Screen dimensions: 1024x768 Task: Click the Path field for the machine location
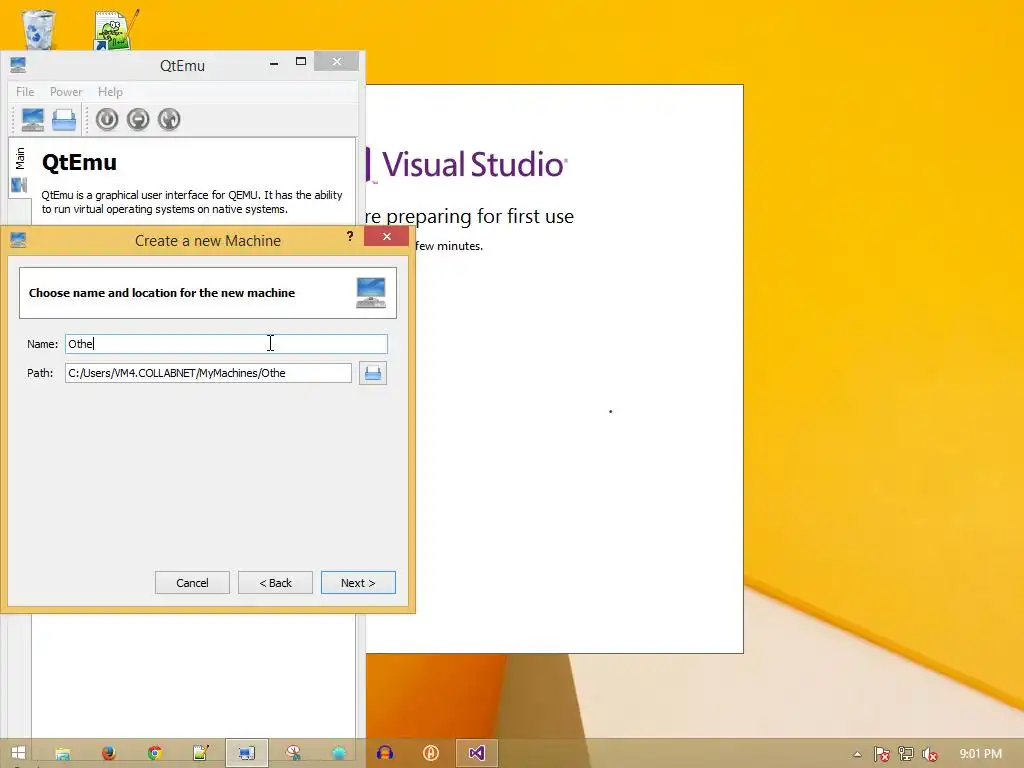(208, 373)
